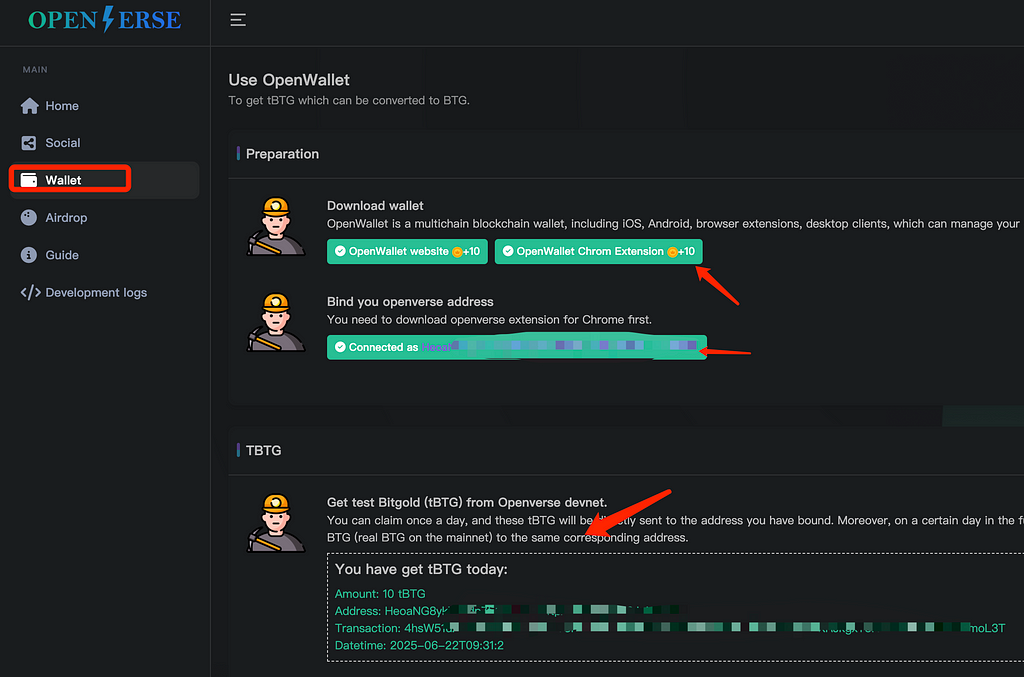
Task: Click the Connected as address button
Action: pyautogui.click(x=517, y=347)
